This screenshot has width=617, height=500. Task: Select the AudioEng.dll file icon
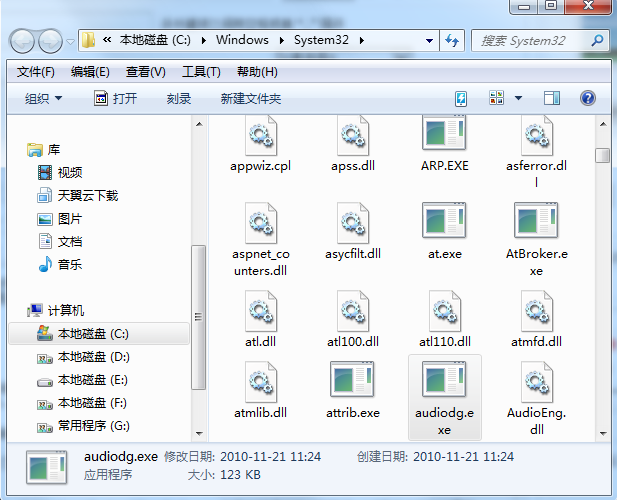(537, 382)
